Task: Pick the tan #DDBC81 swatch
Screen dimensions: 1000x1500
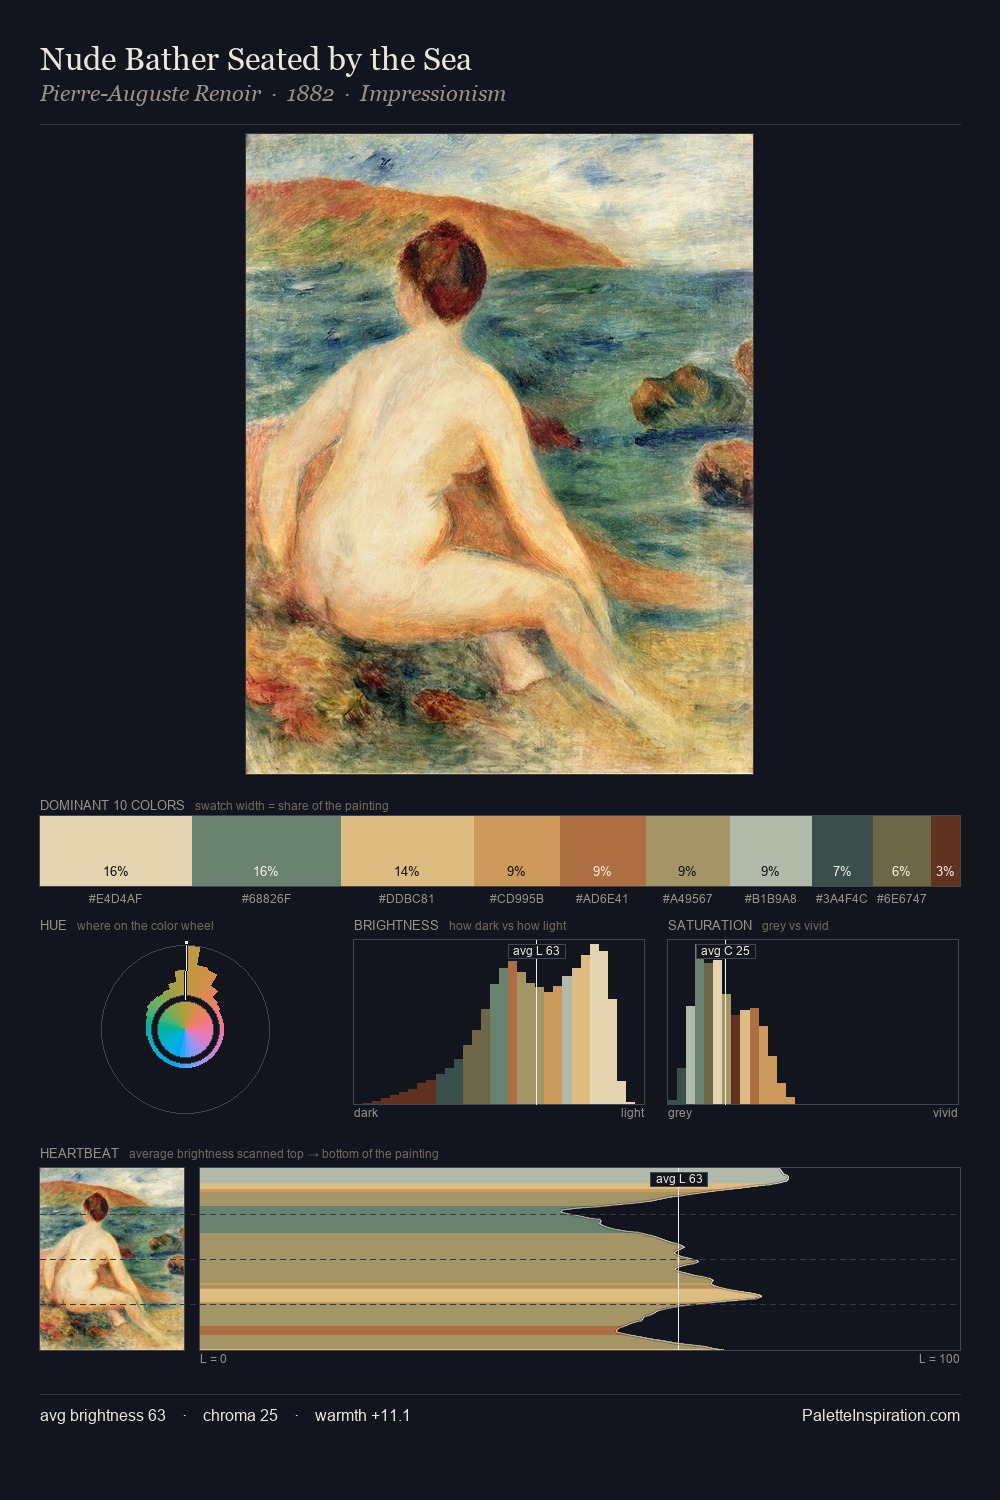Action: click(x=407, y=851)
